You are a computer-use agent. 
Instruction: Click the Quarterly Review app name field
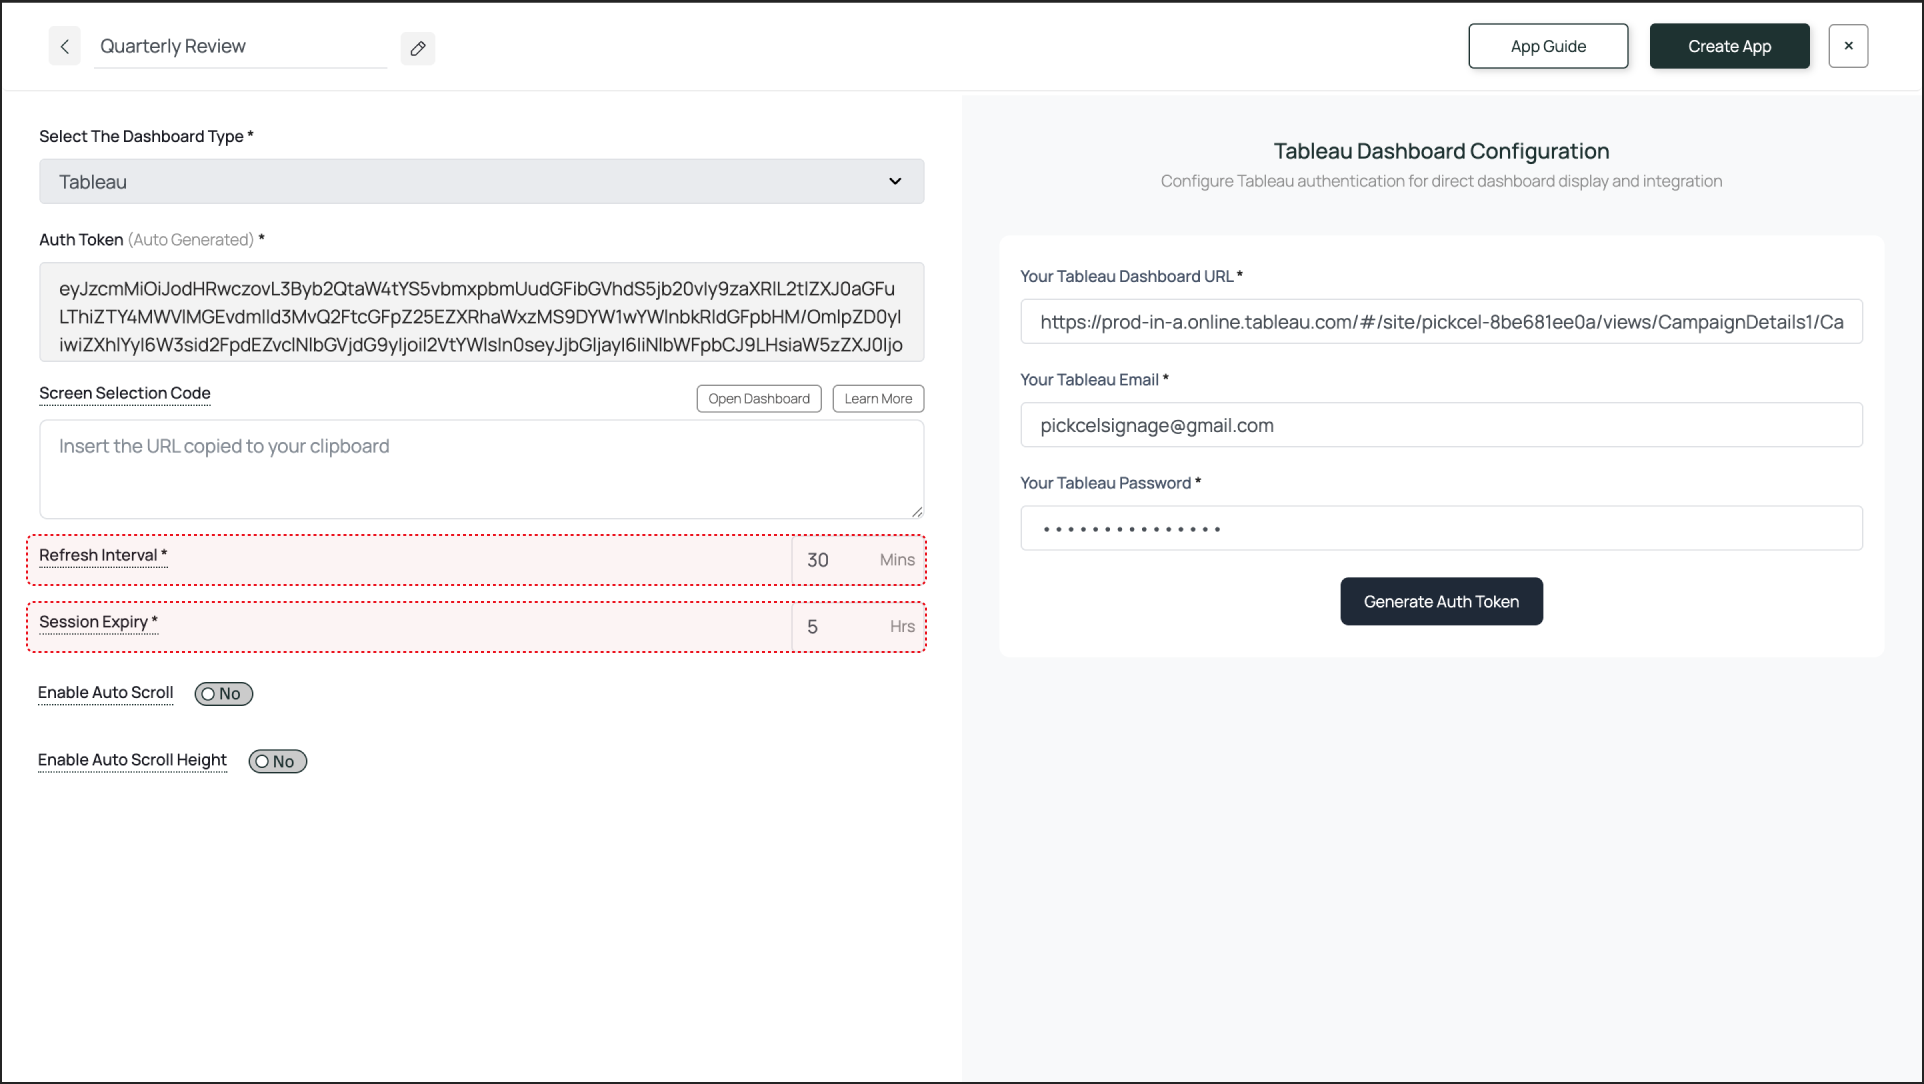point(240,47)
